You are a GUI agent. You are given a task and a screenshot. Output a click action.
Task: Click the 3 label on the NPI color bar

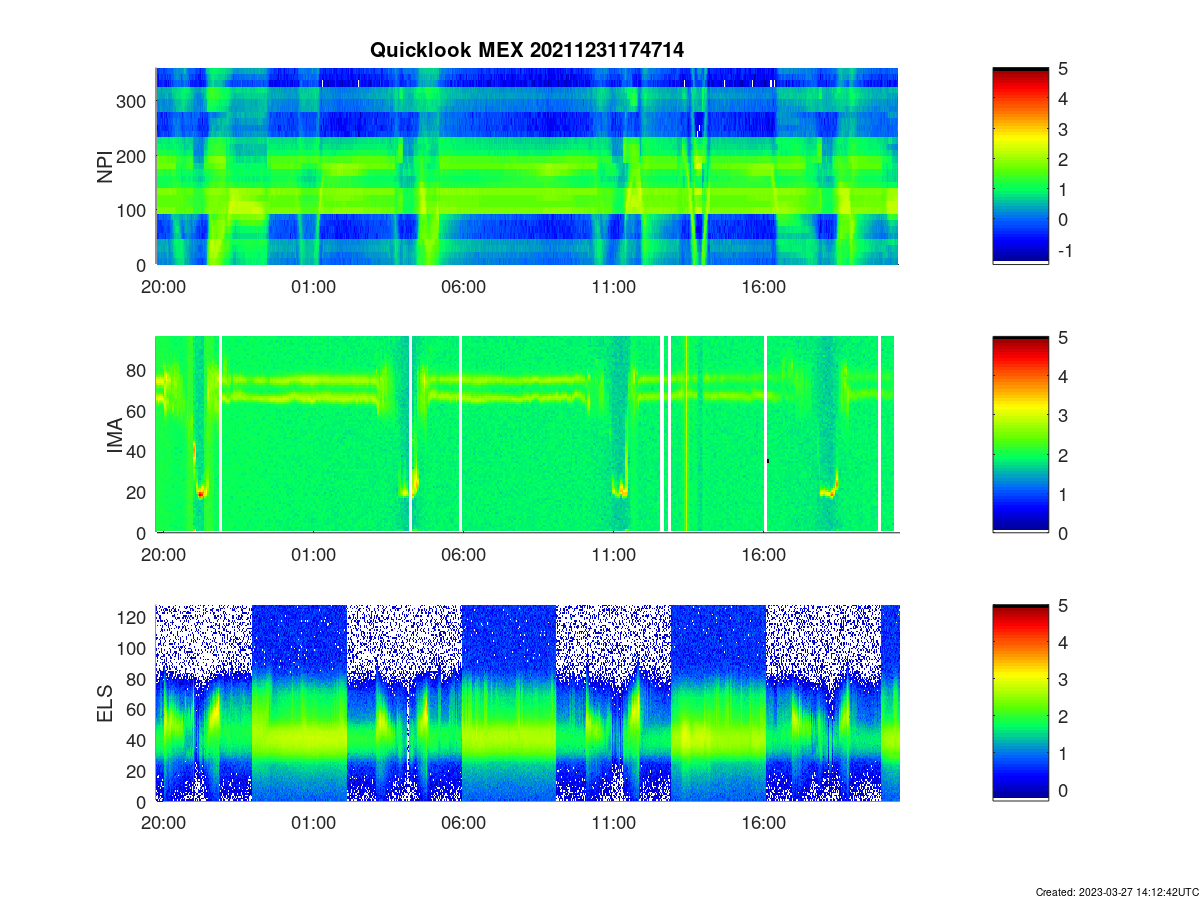[1064, 129]
